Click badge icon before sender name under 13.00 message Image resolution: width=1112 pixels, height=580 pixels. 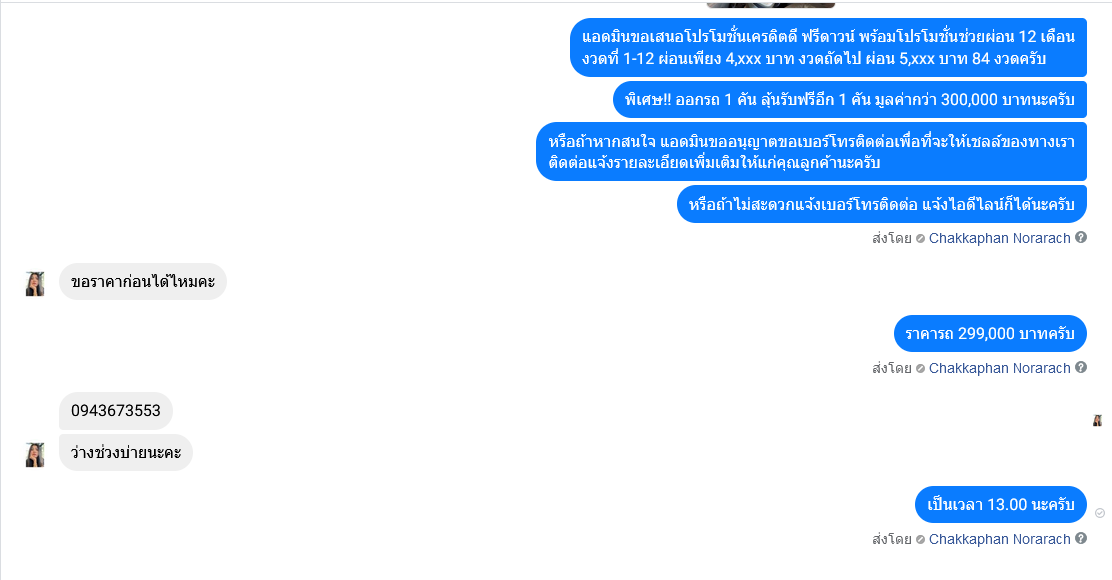pos(920,540)
